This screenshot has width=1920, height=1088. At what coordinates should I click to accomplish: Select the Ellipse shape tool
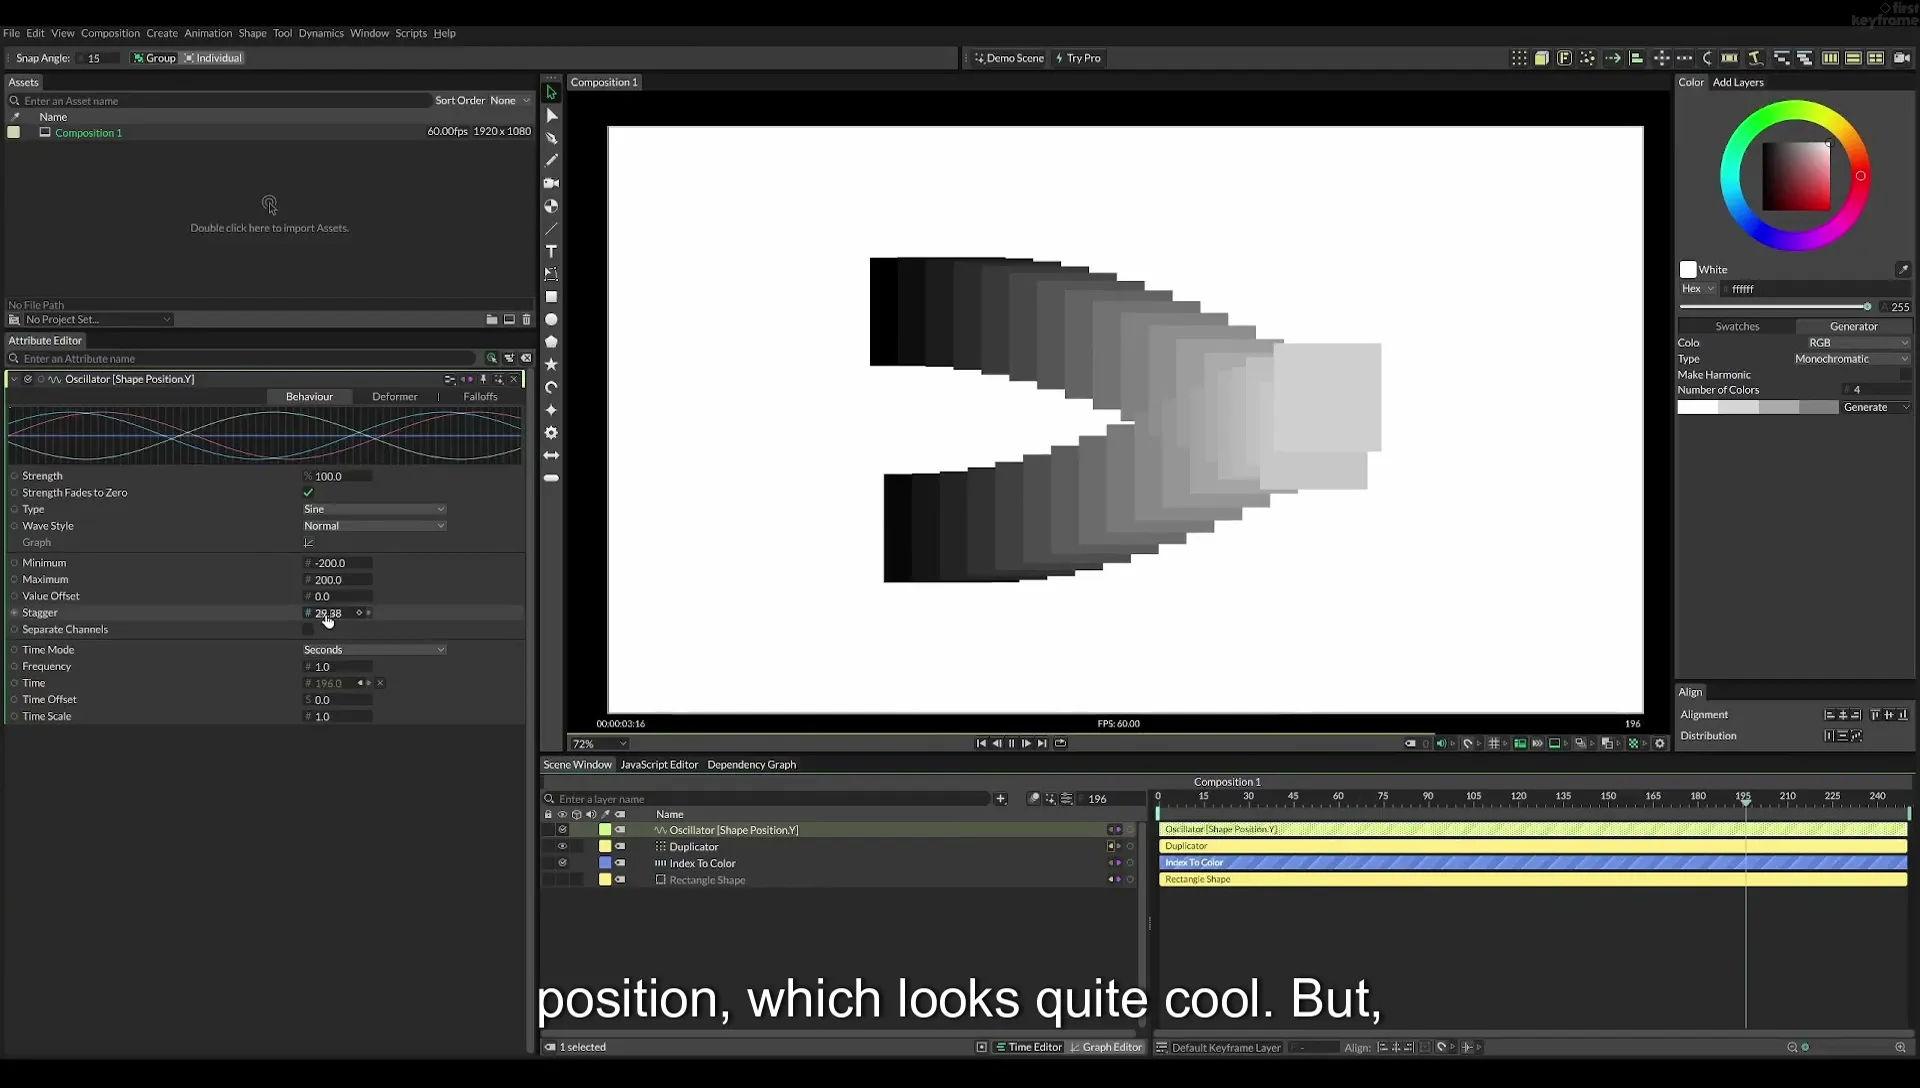[551, 320]
